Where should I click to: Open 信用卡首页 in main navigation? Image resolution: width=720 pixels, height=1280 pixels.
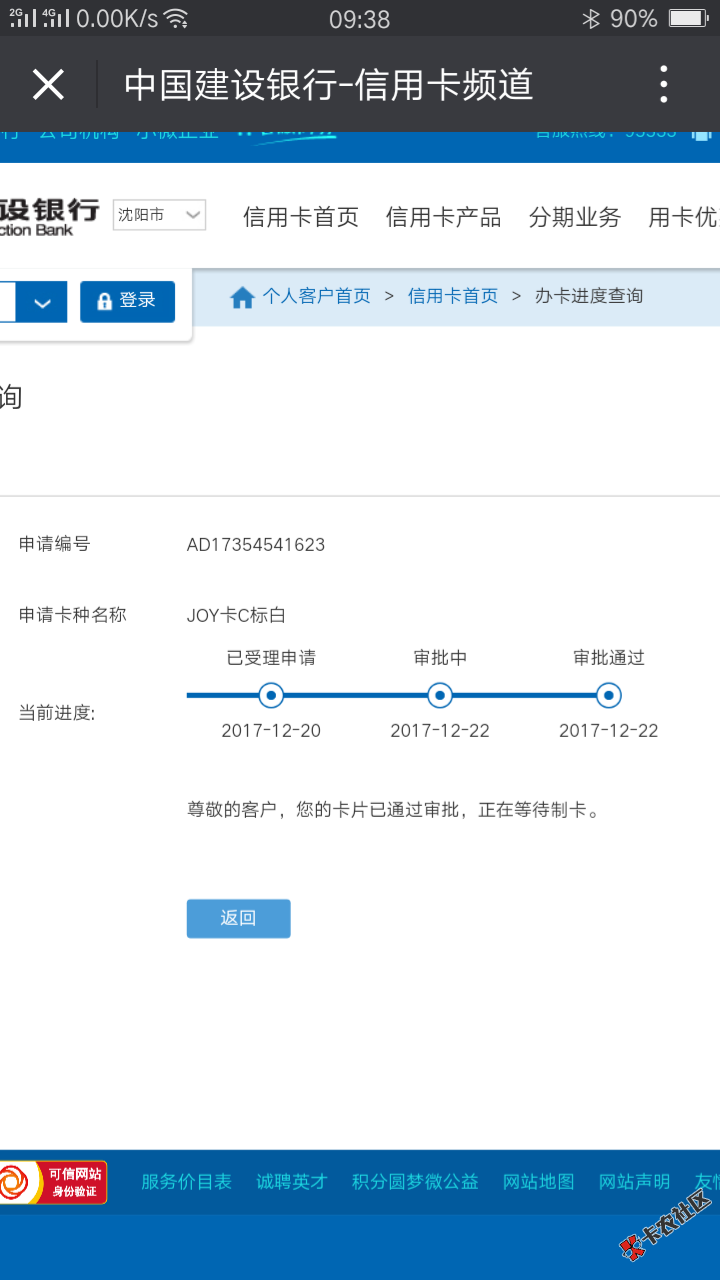tap(300, 217)
